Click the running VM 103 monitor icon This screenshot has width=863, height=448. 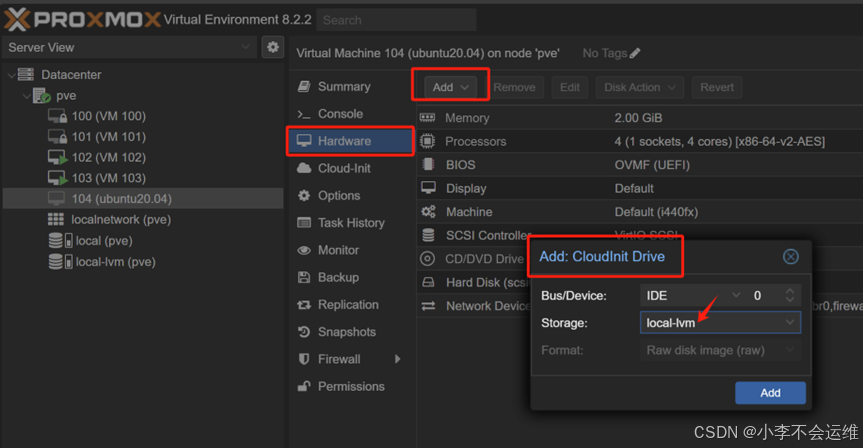57,178
